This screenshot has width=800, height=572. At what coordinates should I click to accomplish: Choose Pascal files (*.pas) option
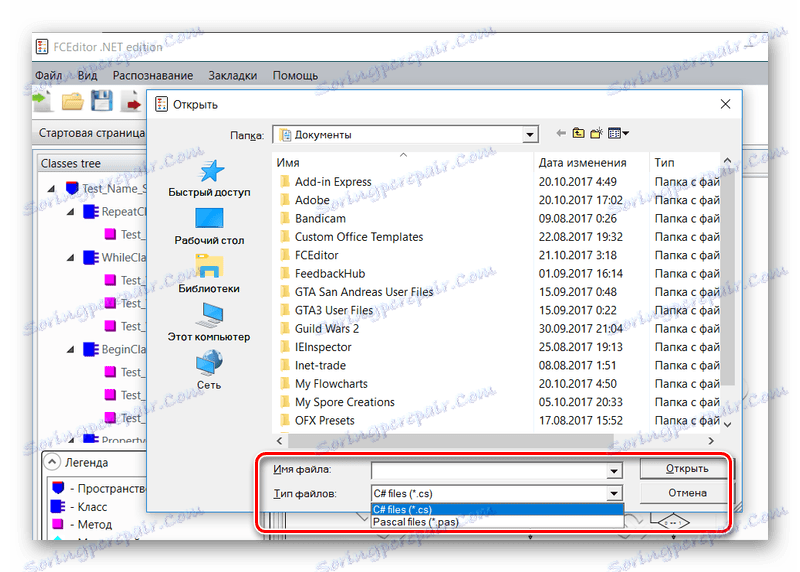point(497,522)
